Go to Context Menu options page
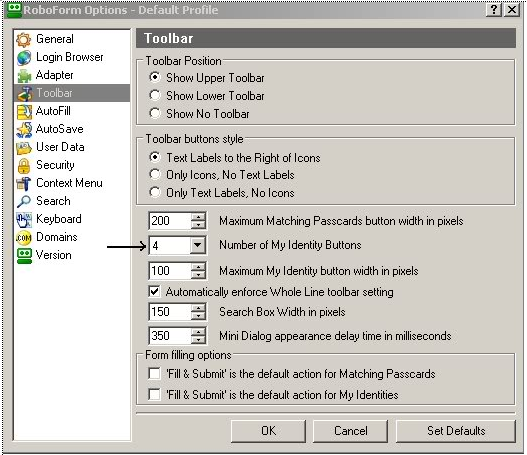 tap(69, 183)
